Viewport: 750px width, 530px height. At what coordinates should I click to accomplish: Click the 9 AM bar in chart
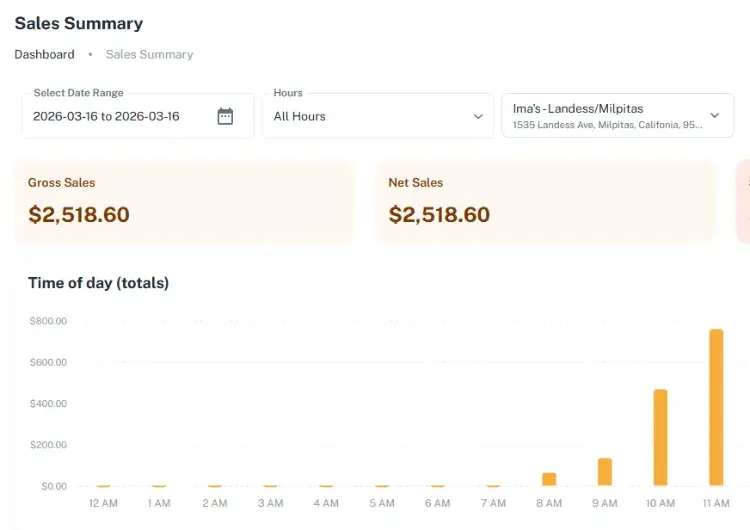coord(605,472)
